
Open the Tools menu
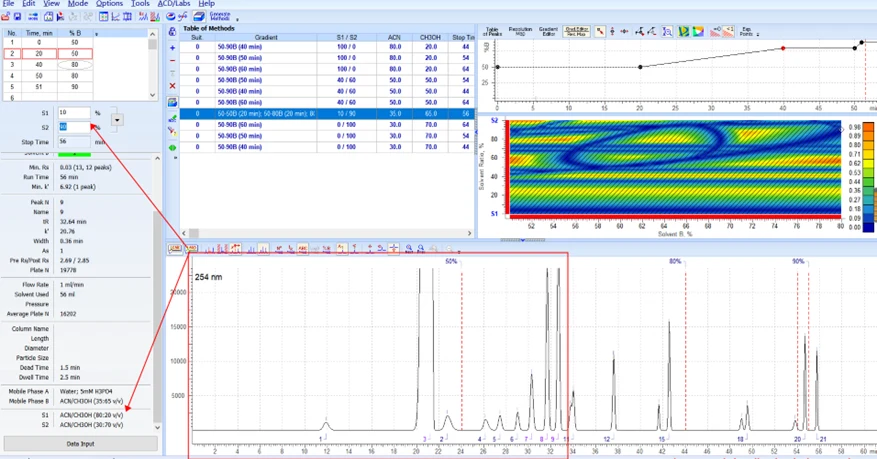pyautogui.click(x=140, y=3)
